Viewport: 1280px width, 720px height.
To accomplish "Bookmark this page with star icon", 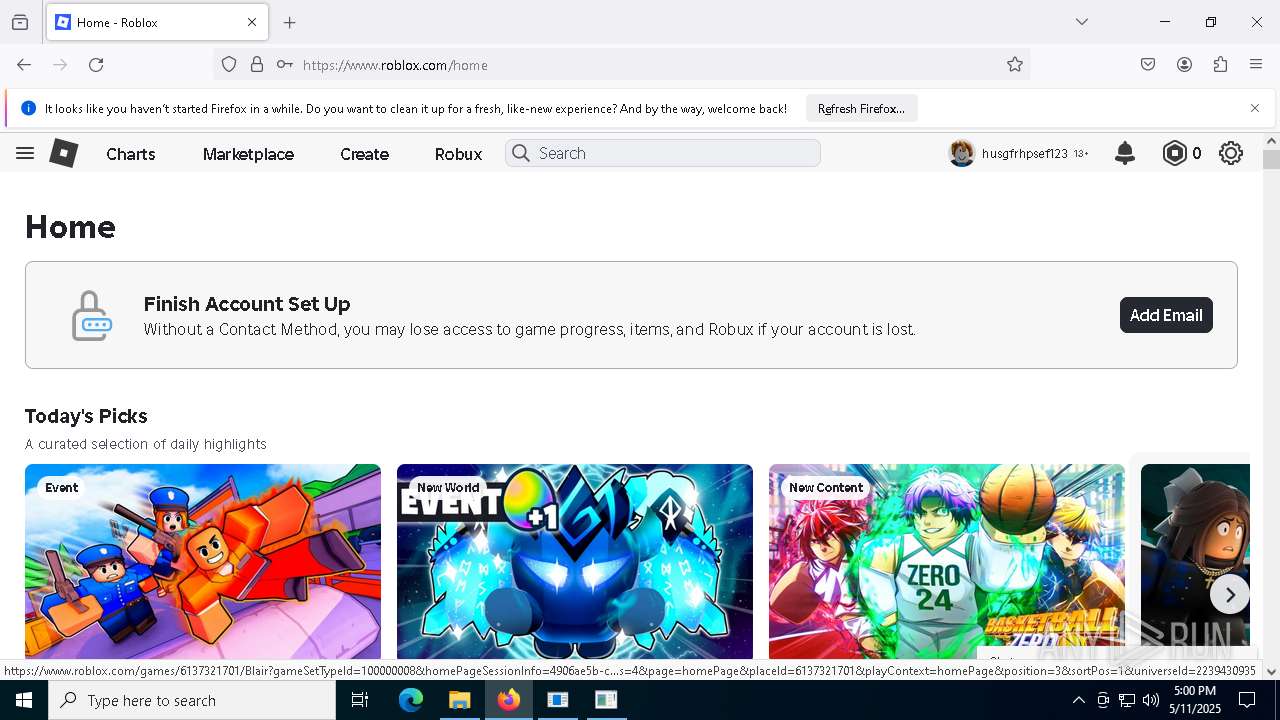I will click(x=1015, y=65).
